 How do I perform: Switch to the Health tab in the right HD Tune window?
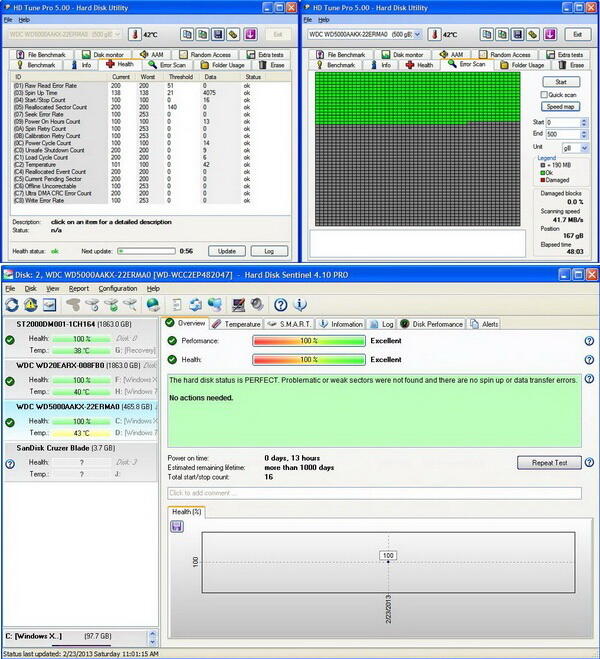click(x=419, y=65)
